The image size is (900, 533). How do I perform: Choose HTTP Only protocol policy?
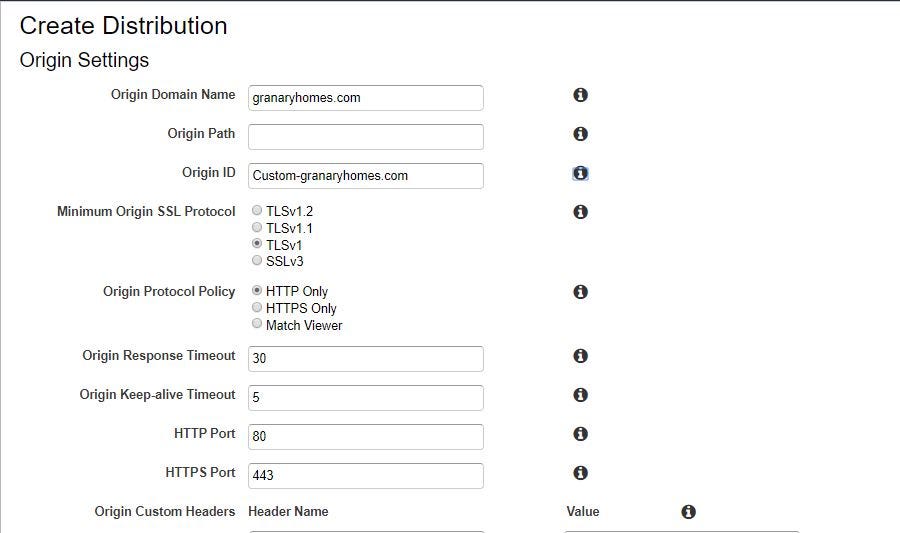[257, 291]
